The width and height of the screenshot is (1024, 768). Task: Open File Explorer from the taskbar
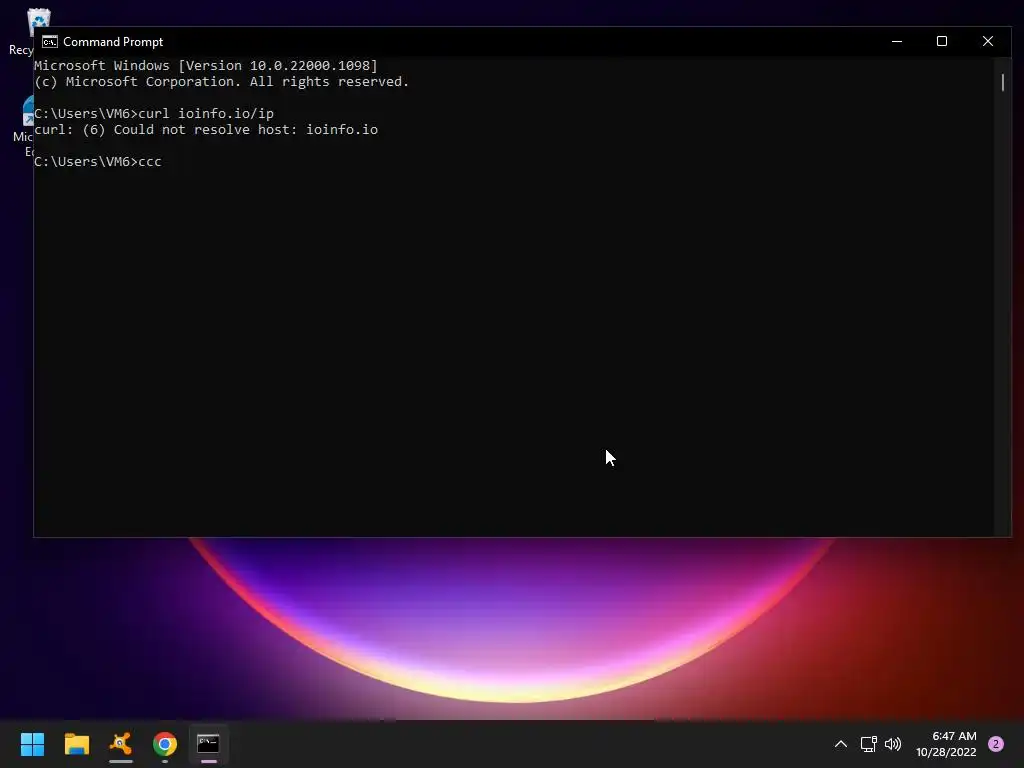click(x=76, y=744)
